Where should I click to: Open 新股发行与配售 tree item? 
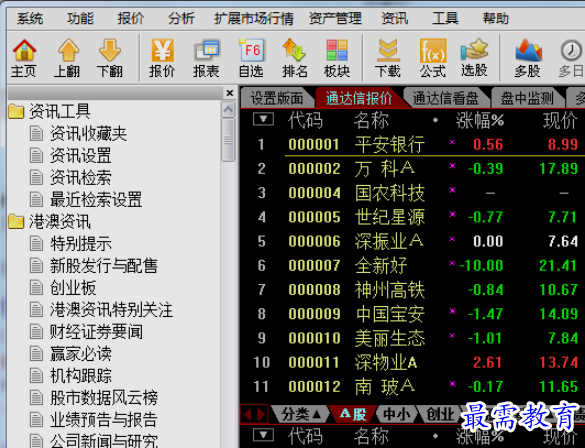tap(104, 266)
